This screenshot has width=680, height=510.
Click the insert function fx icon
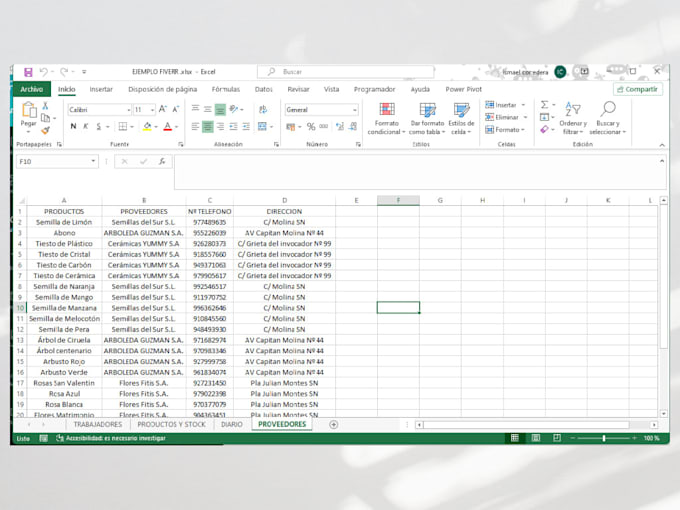[162, 162]
